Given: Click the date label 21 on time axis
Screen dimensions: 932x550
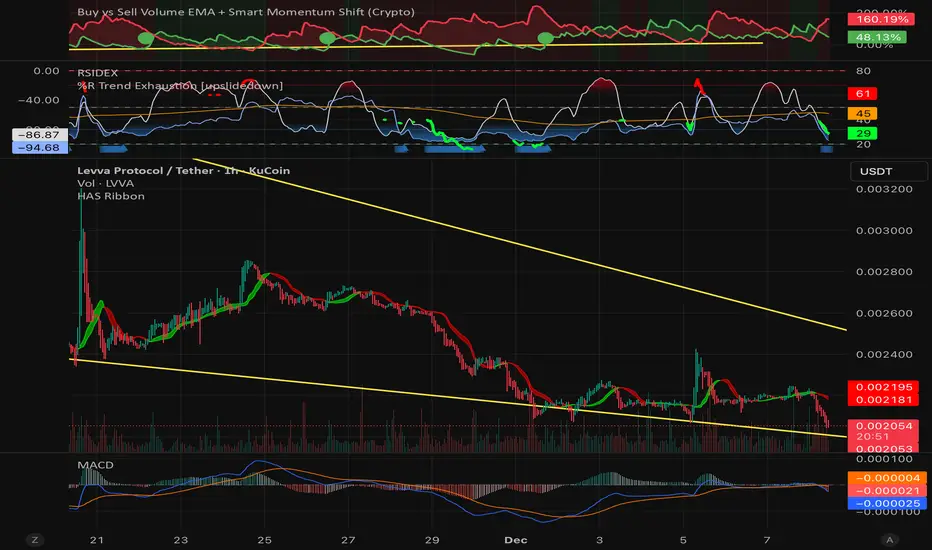Looking at the screenshot, I should click(x=97, y=540).
